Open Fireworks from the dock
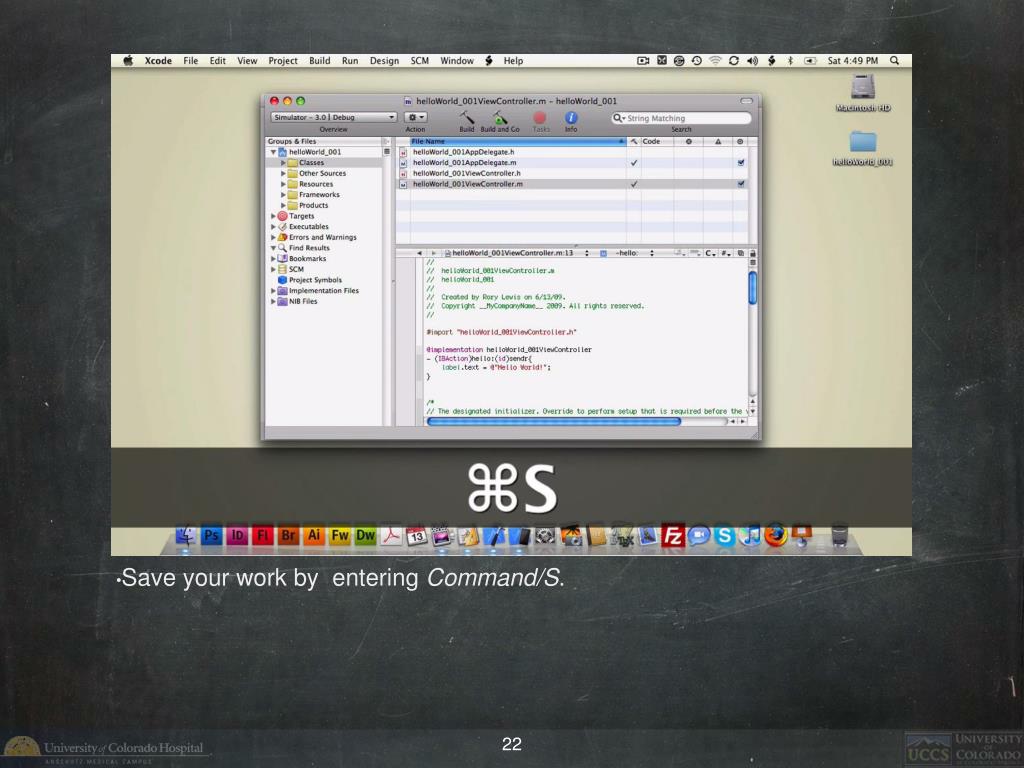This screenshot has height=768, width=1024. click(340, 536)
